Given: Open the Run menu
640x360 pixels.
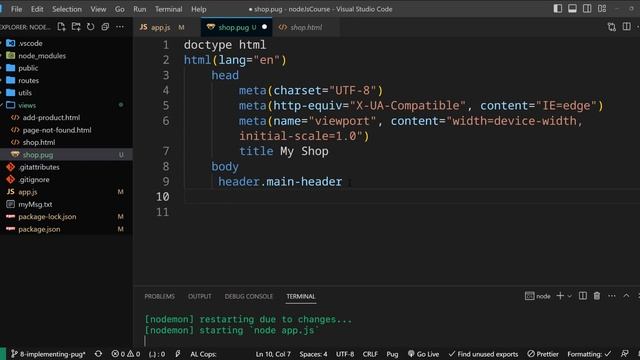Looking at the screenshot, I should 140,9.
